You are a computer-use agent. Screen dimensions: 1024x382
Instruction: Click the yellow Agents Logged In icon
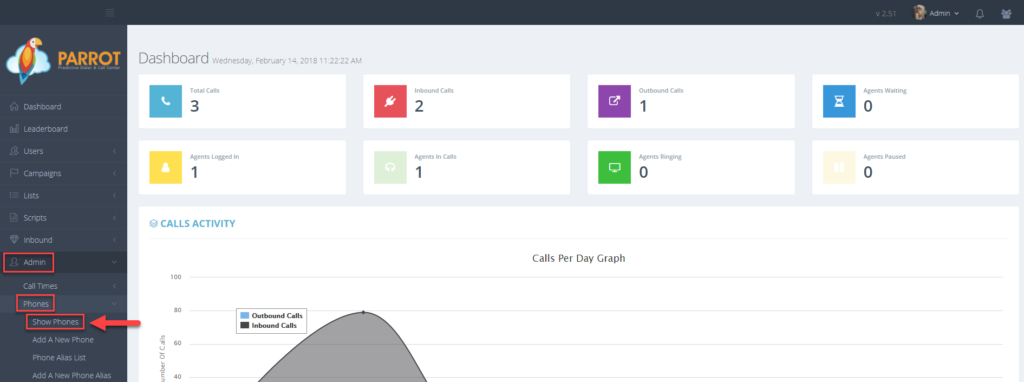coord(166,167)
